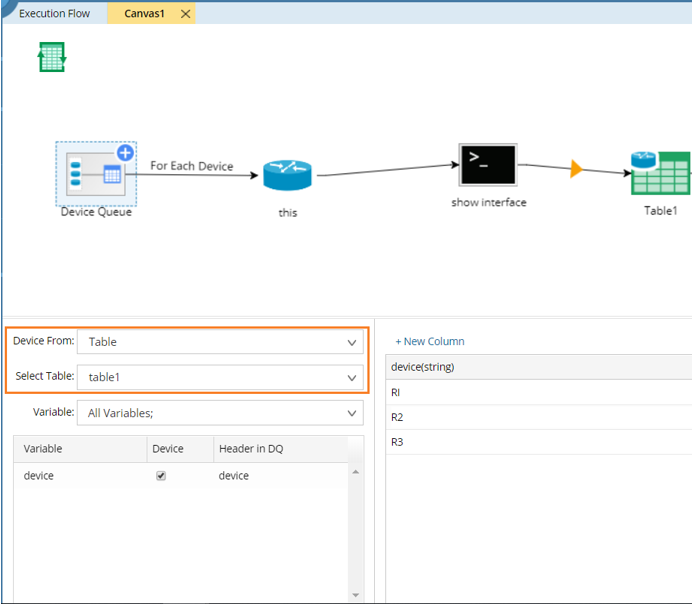The width and height of the screenshot is (692, 608).
Task: Expand the Select Table dropdown
Action: [220, 378]
